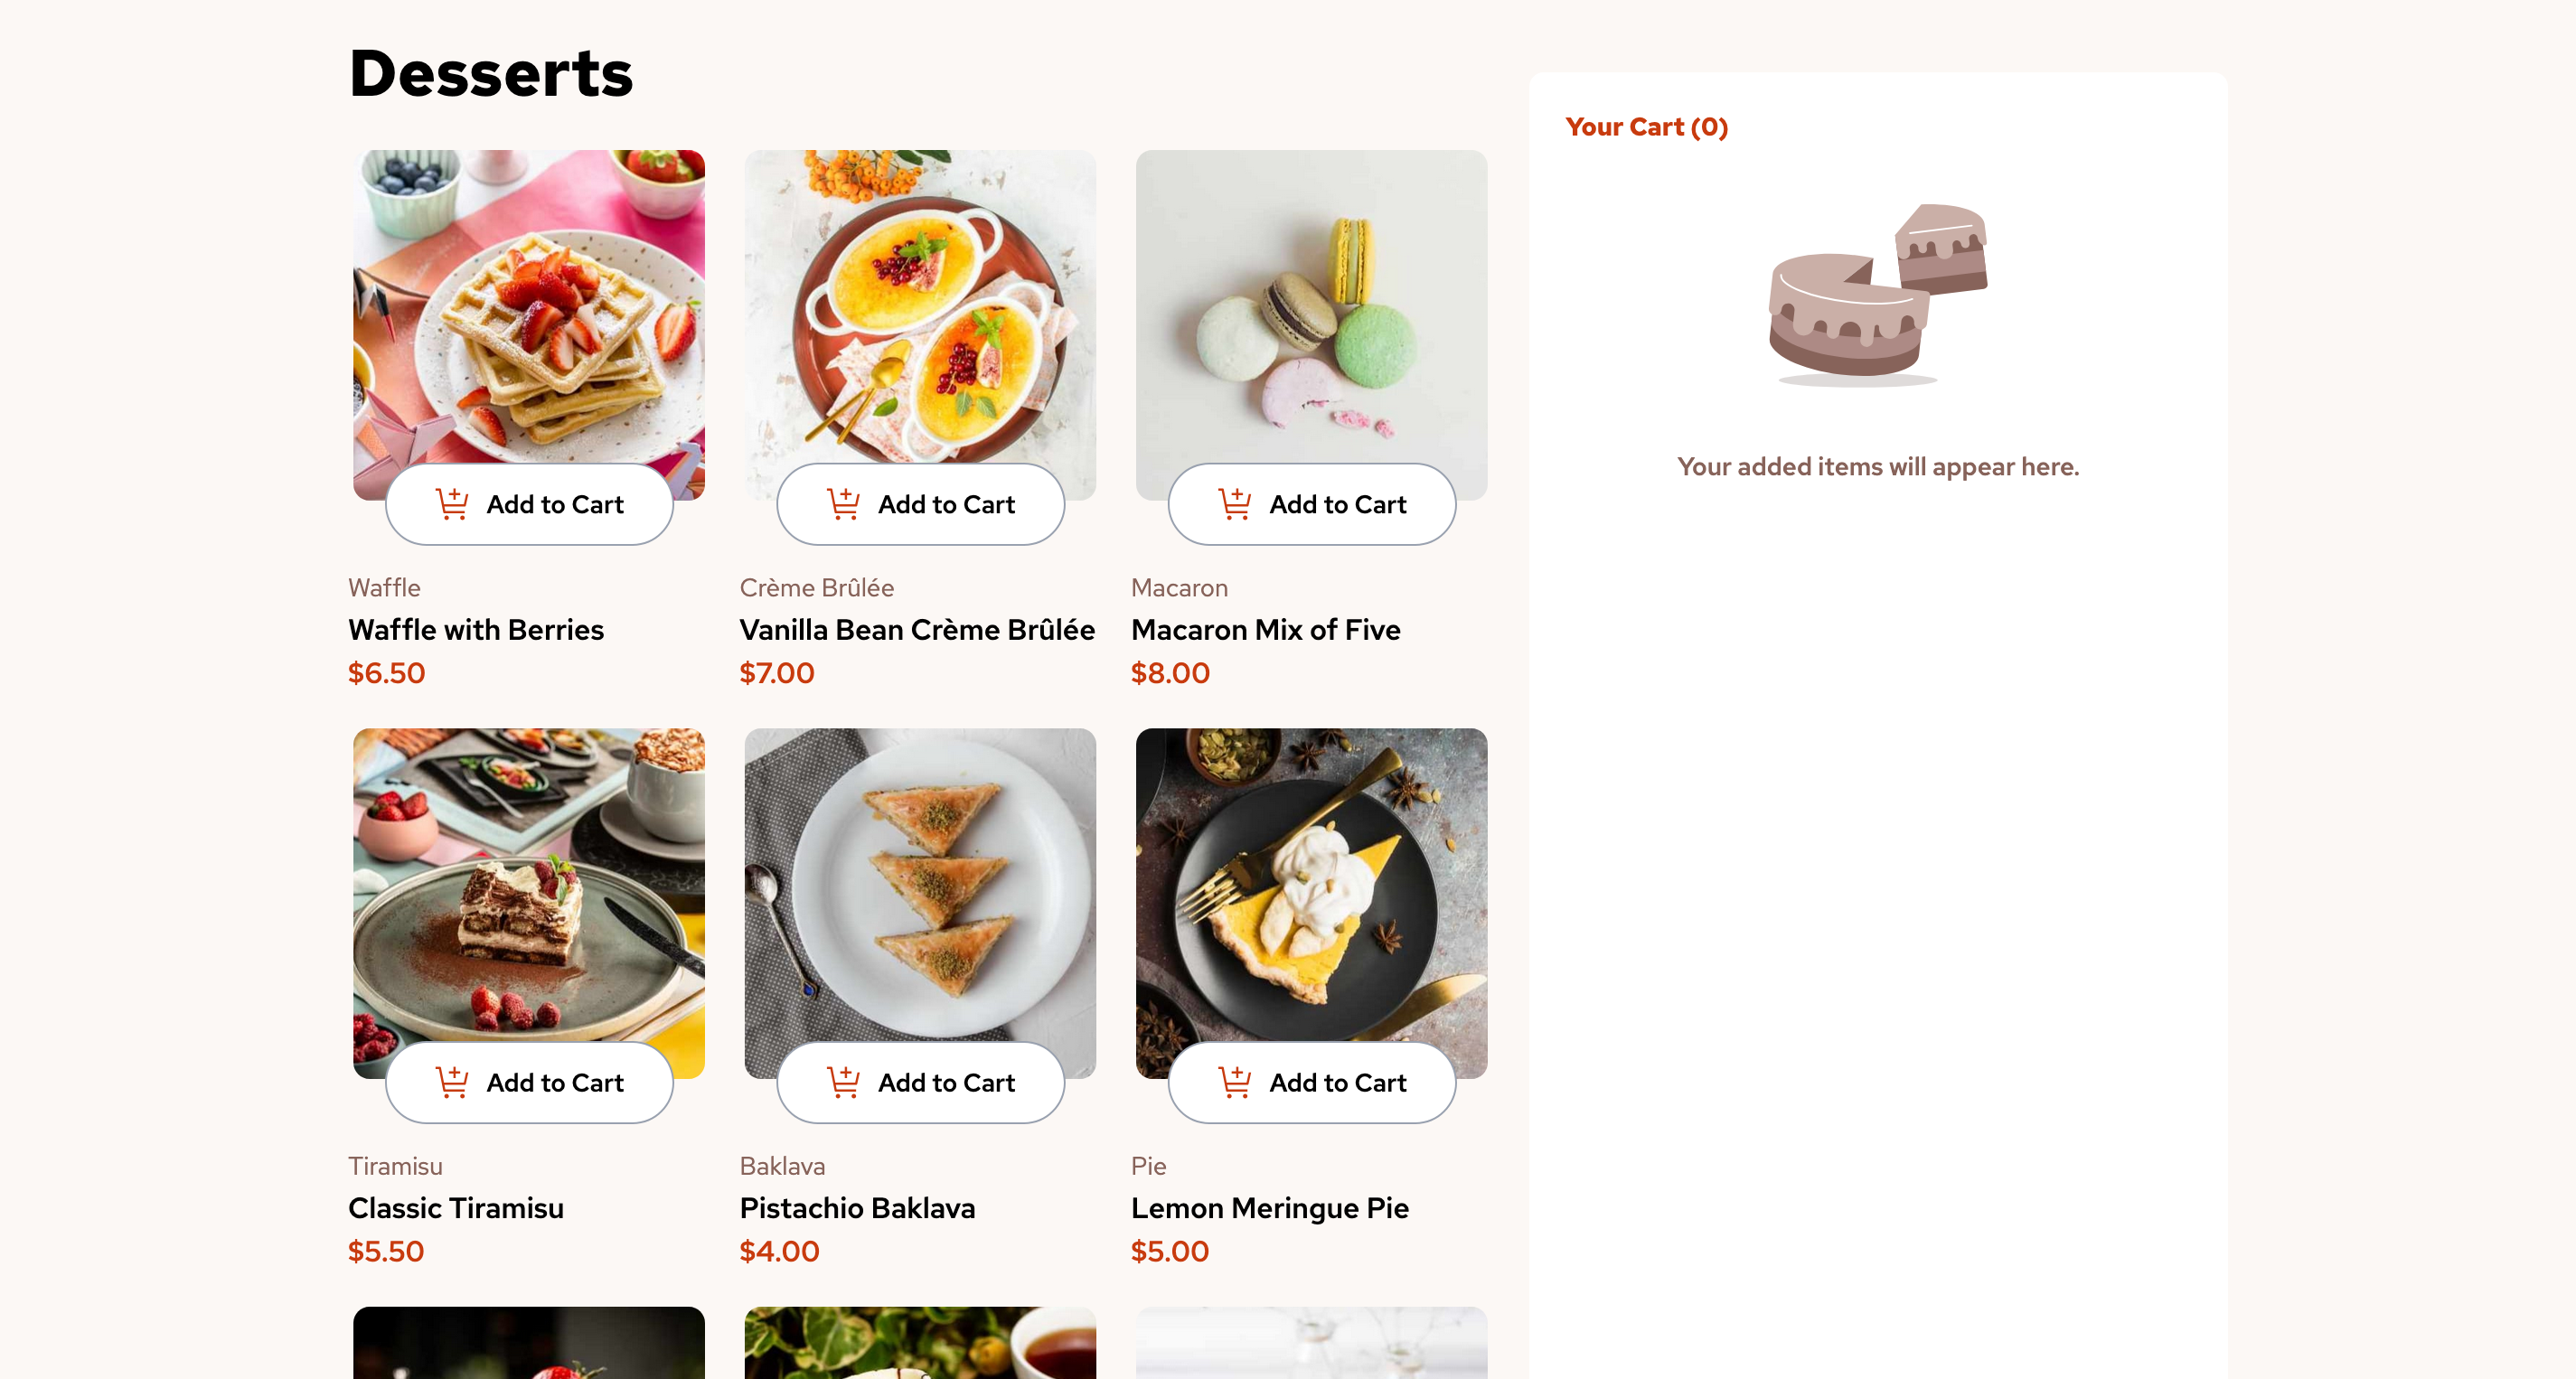Click the Your Cart (0) heading

click(1646, 127)
